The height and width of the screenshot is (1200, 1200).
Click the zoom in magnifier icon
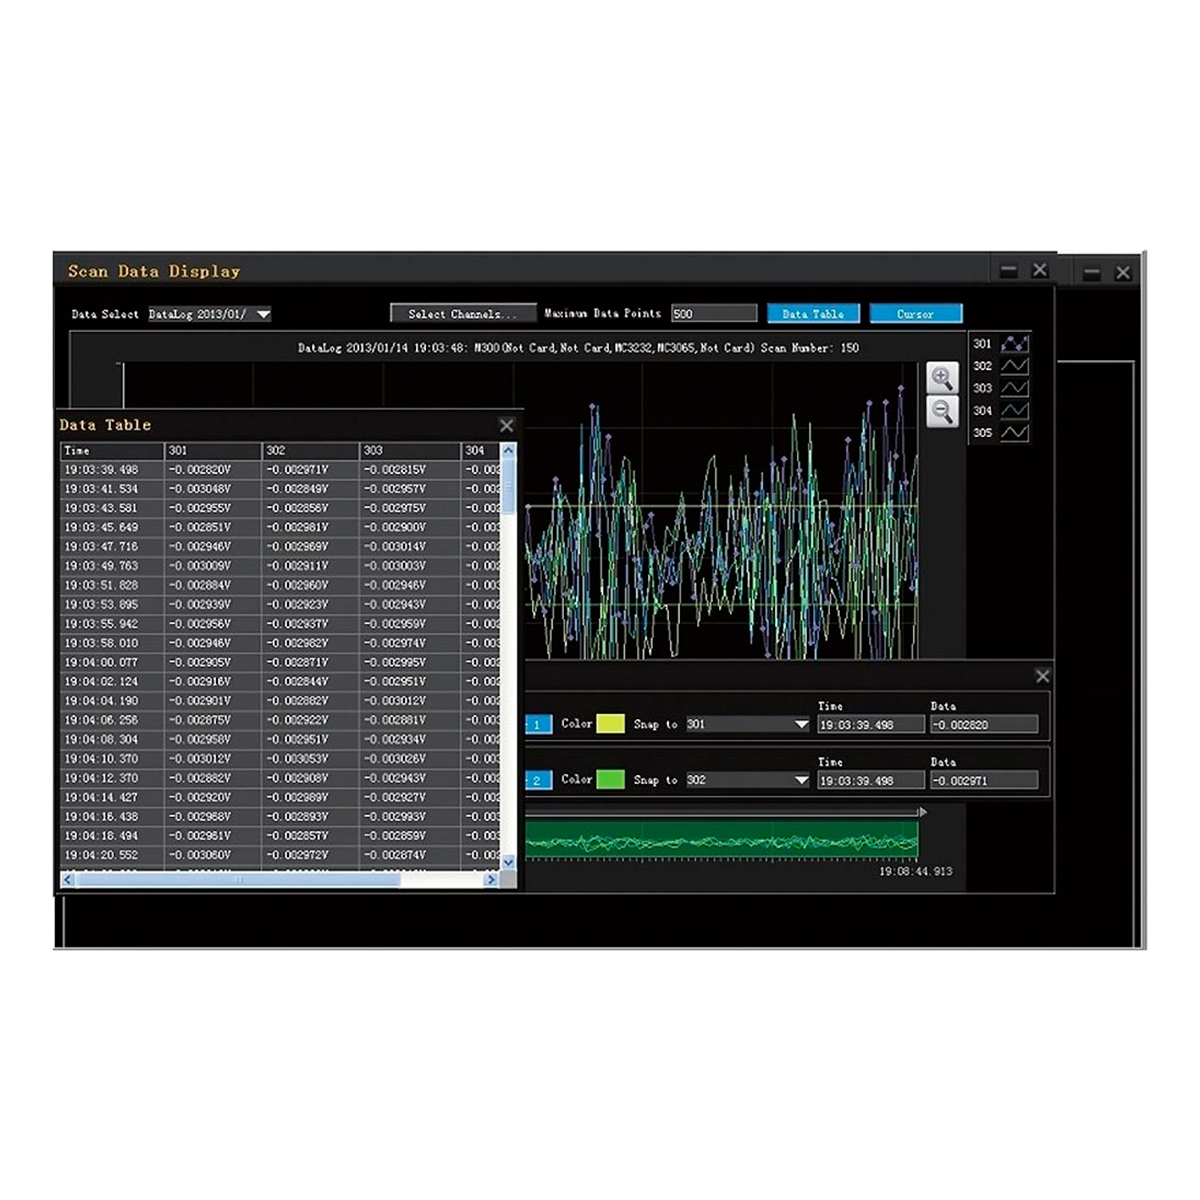point(942,378)
